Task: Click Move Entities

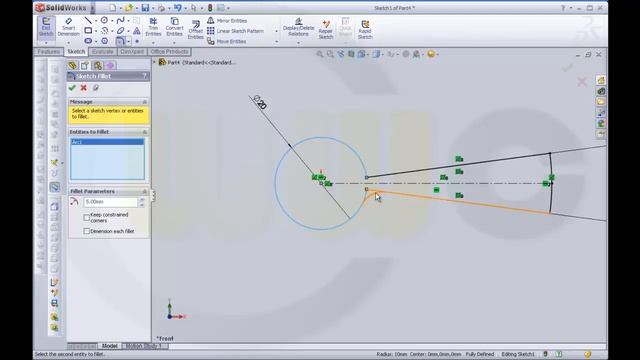Action: (226, 41)
